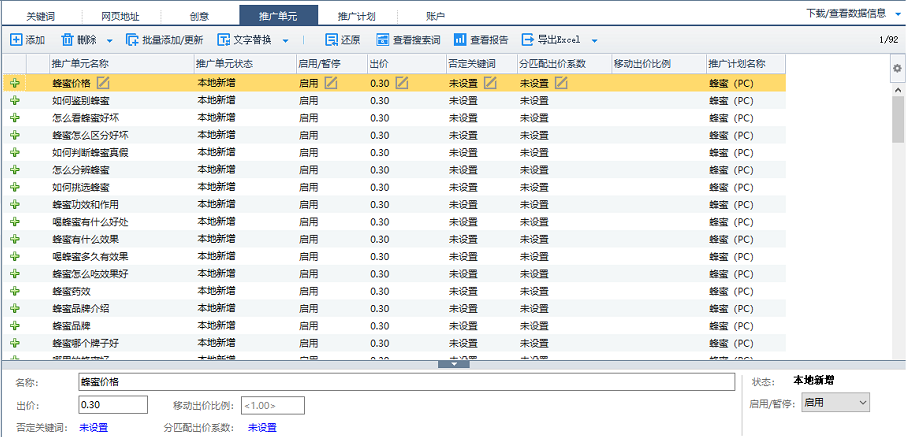Select the 蜂蜜有什么效果 row
This screenshot has width=907, height=437.
pyautogui.click(x=393, y=239)
